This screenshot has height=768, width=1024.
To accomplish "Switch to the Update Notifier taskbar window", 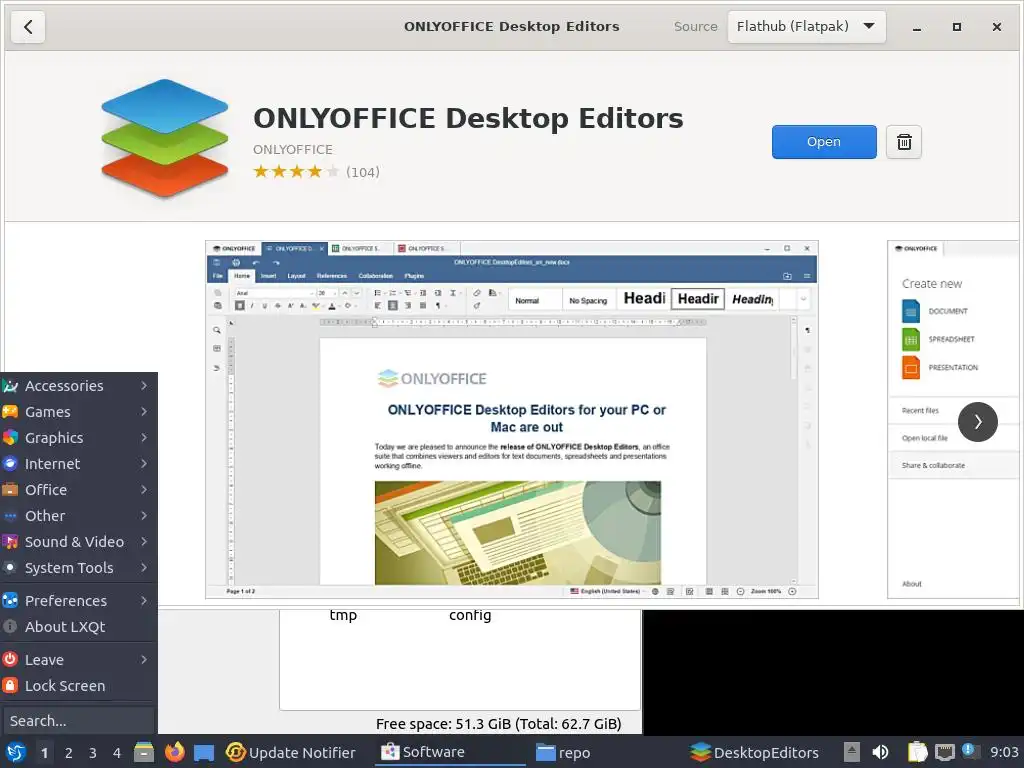I will [x=291, y=752].
